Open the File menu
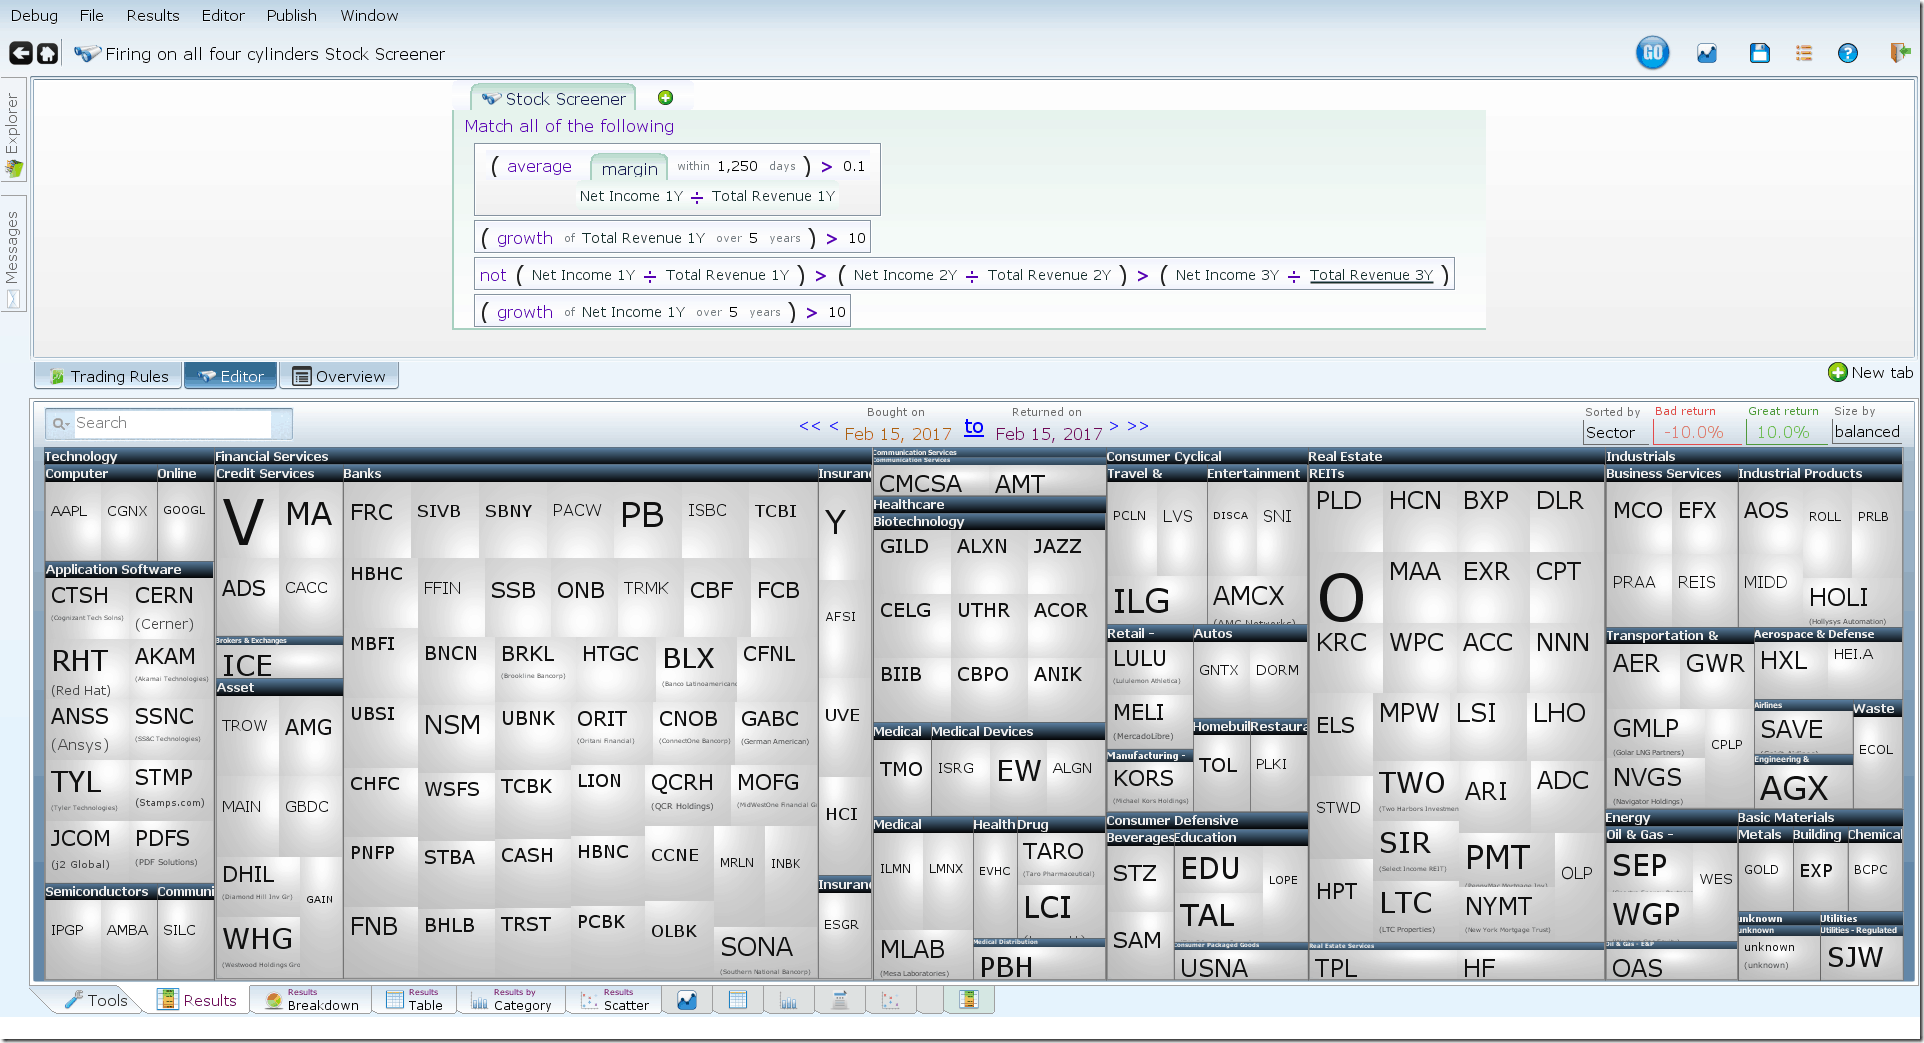The image size is (1924, 1043). 91,15
